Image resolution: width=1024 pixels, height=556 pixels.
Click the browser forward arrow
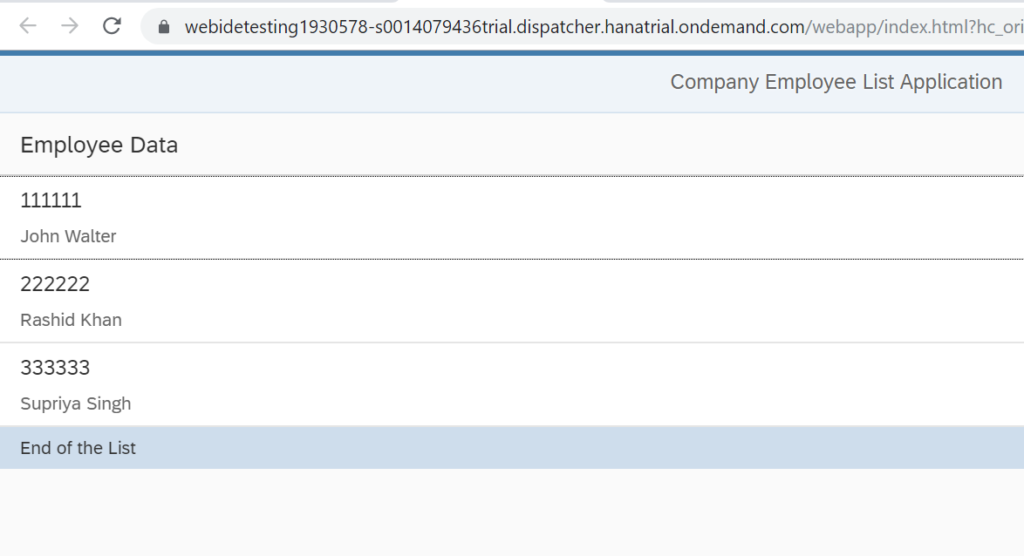[x=69, y=26]
